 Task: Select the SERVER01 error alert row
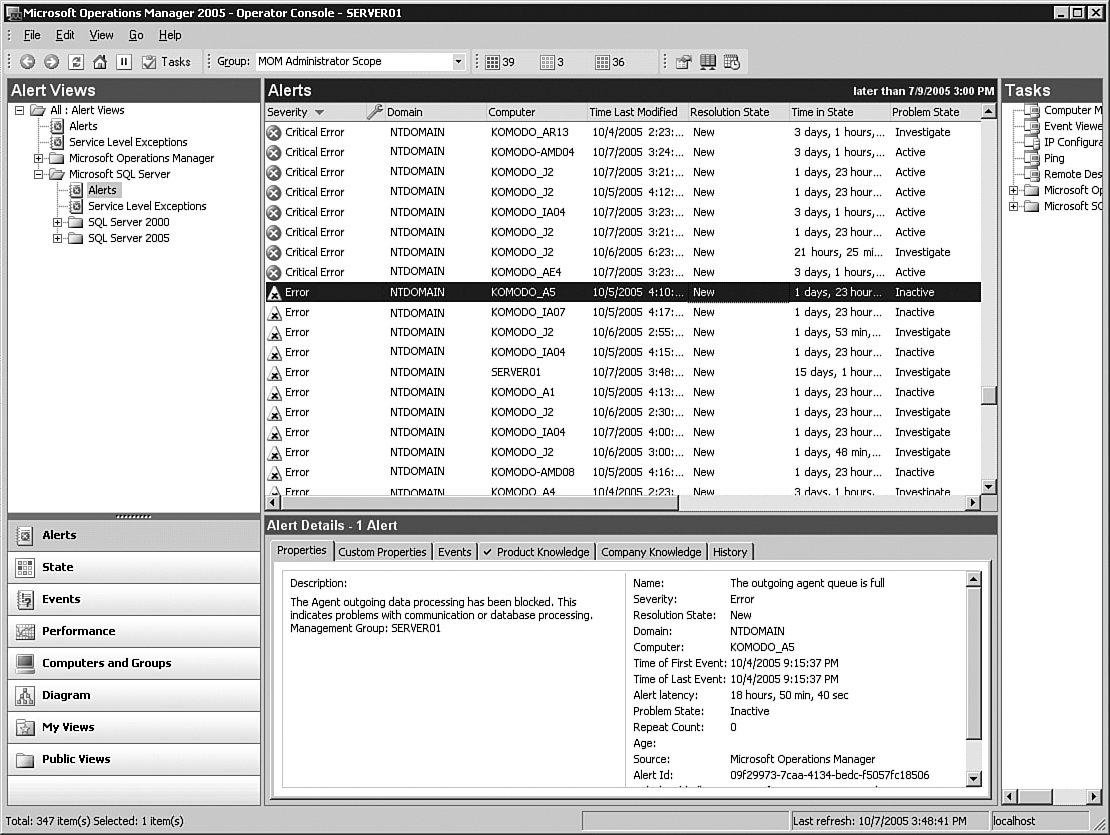pos(620,372)
